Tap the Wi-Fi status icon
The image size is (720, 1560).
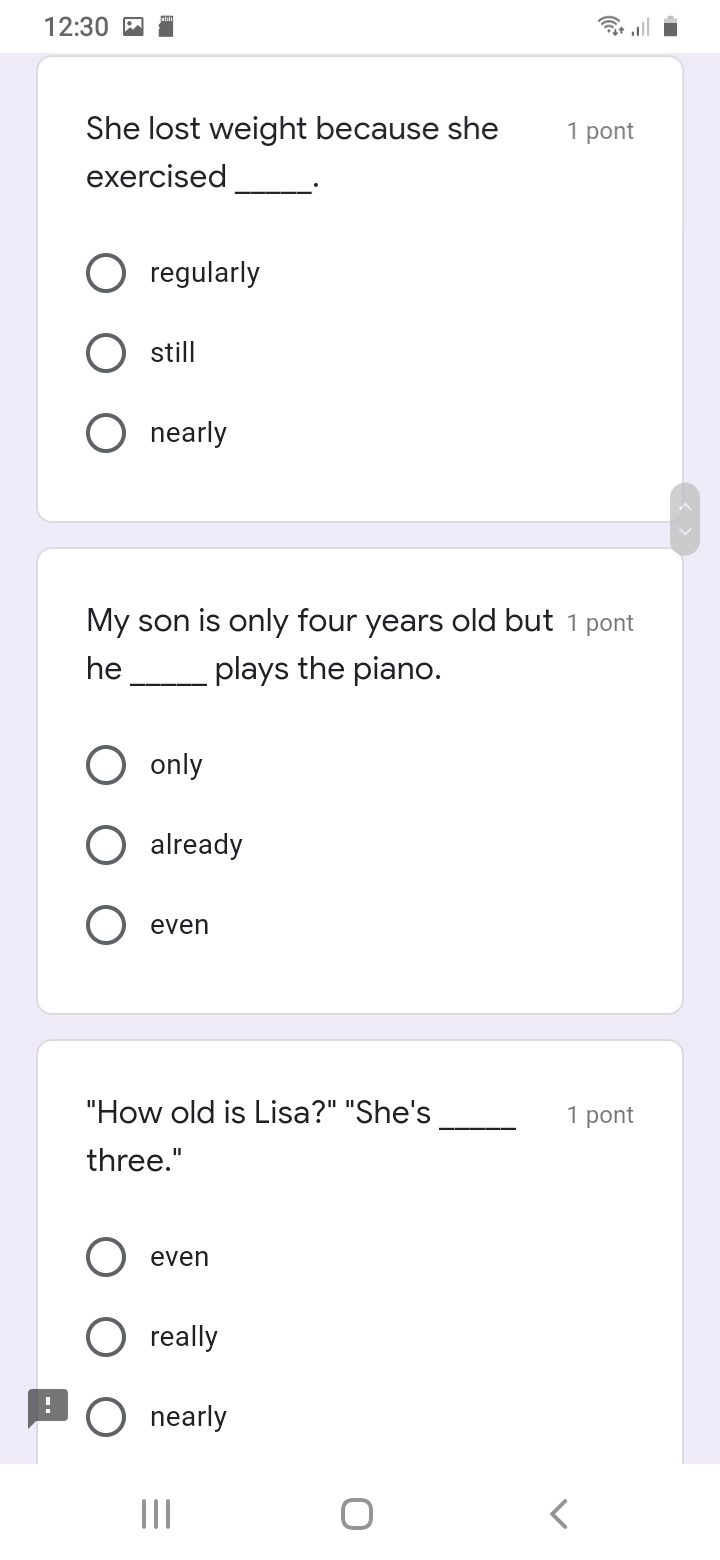[x=608, y=27]
